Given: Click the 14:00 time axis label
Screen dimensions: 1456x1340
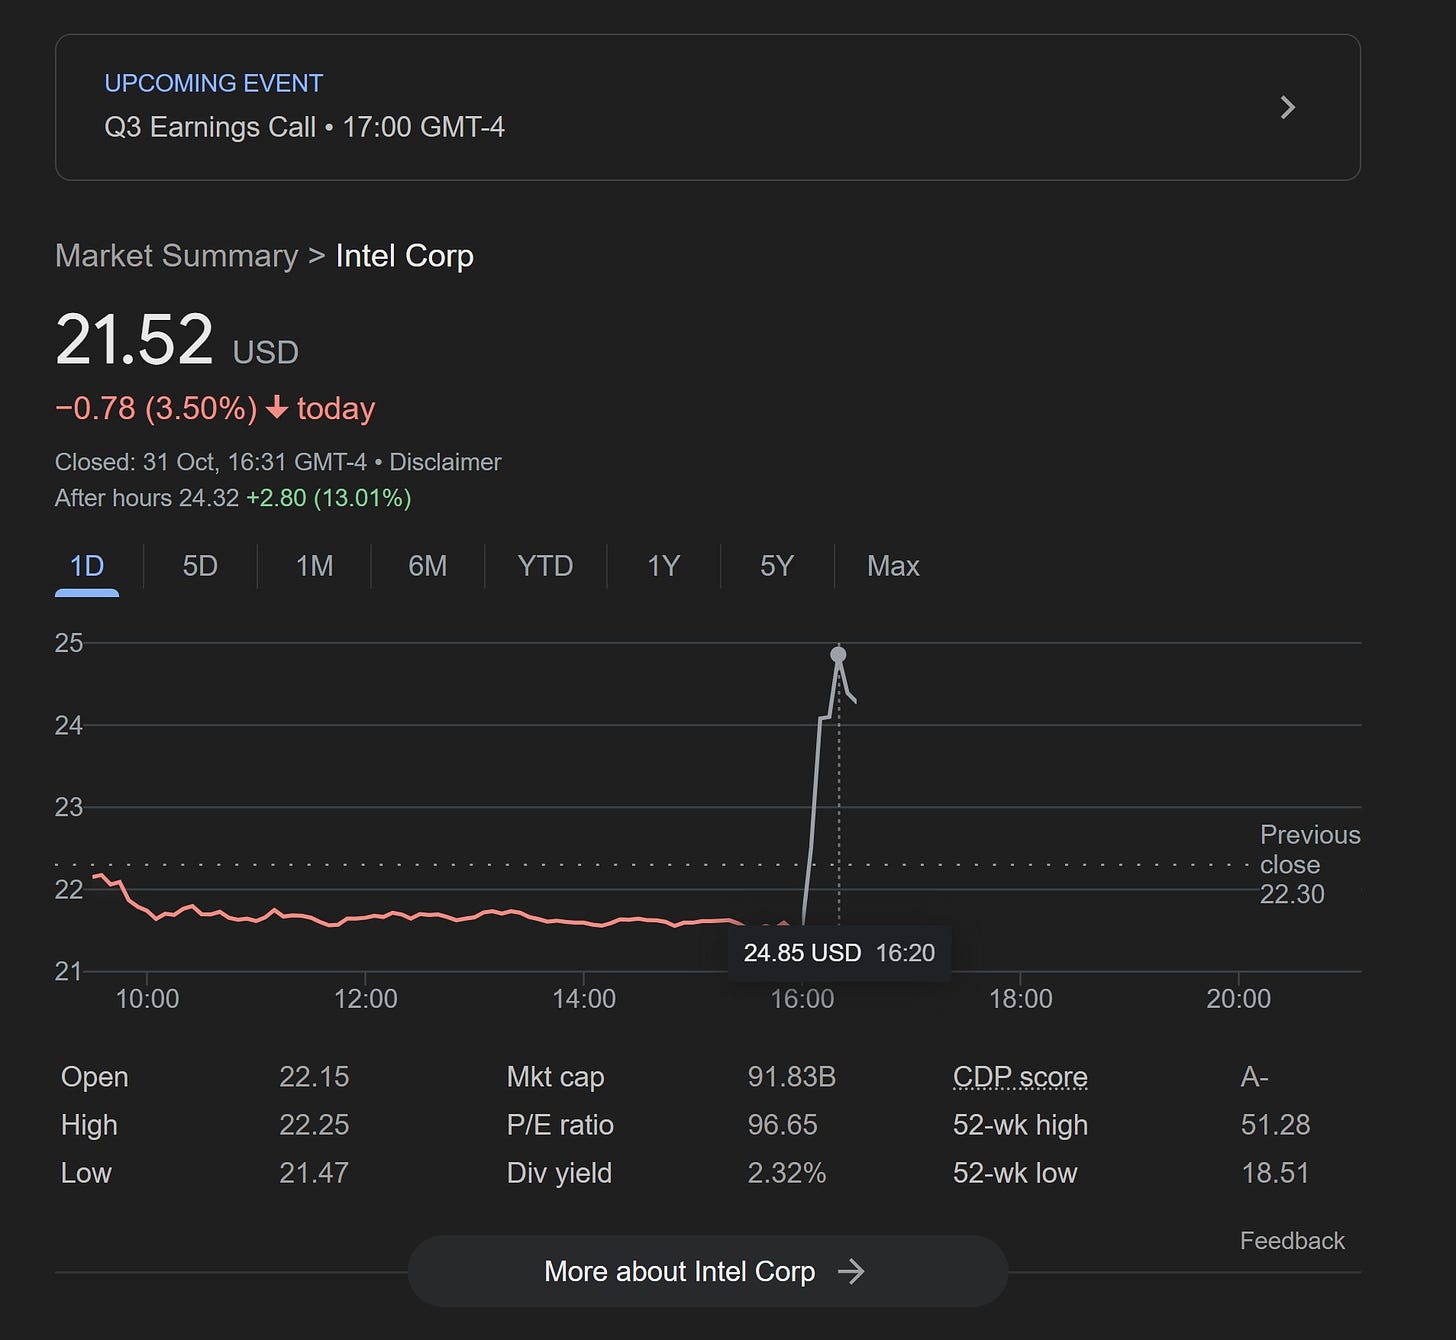Looking at the screenshot, I should (x=584, y=999).
